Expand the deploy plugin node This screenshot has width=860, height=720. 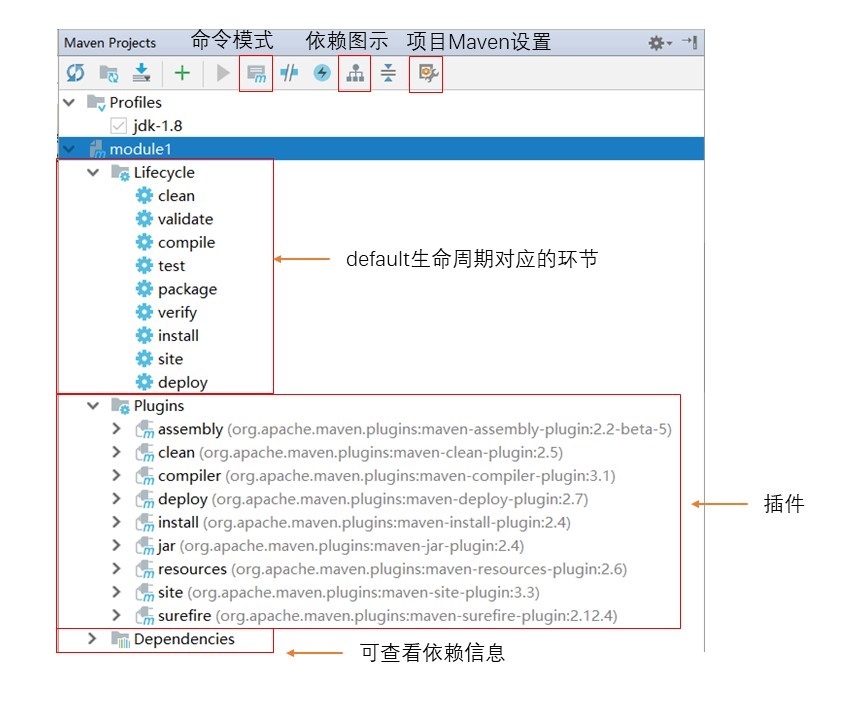pyautogui.click(x=116, y=499)
